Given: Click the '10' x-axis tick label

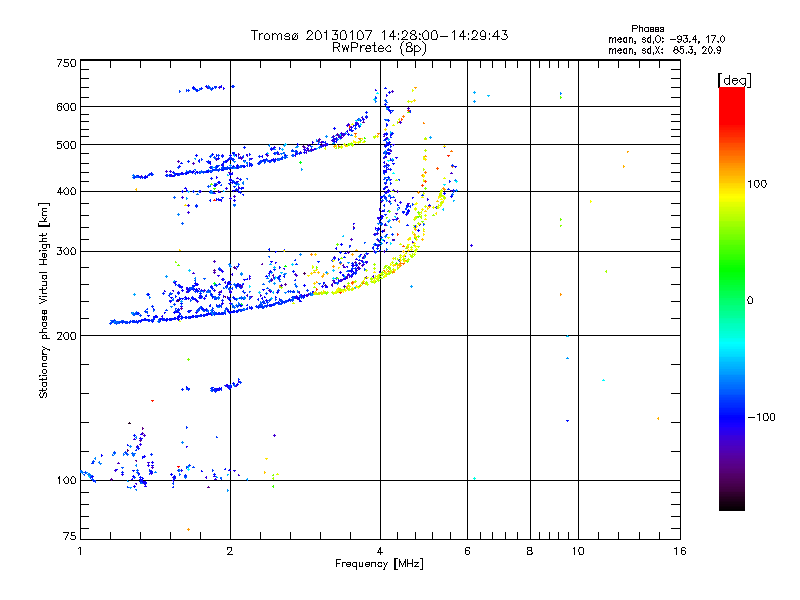Looking at the screenshot, I should coord(578,551).
